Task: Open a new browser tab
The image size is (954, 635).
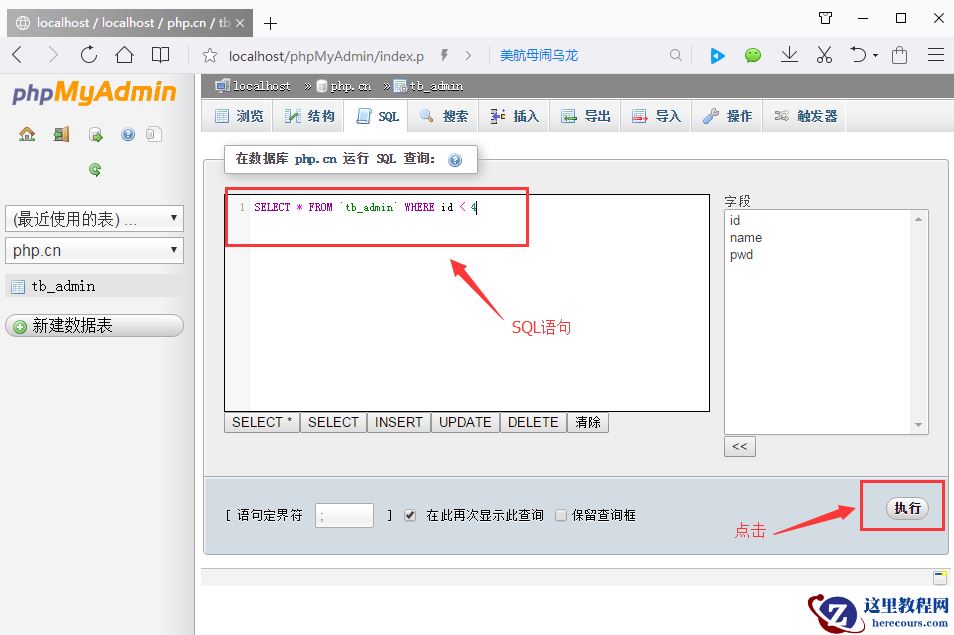Action: click(x=271, y=23)
